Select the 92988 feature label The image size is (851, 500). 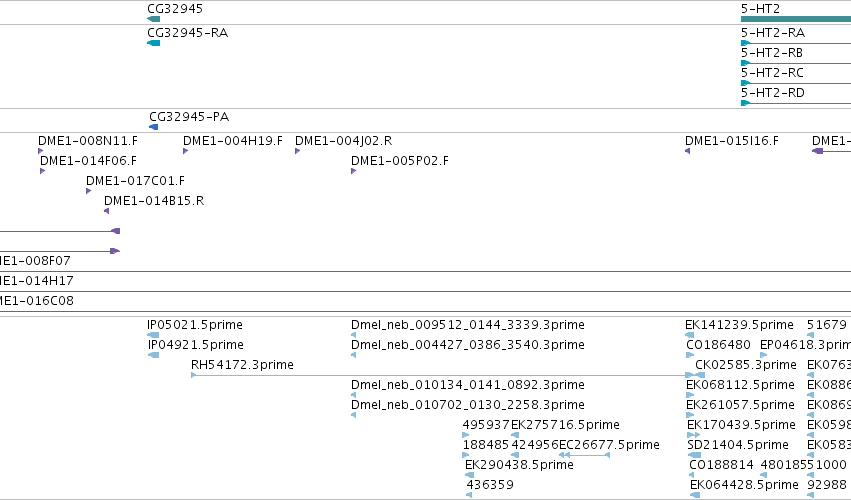pyautogui.click(x=827, y=484)
